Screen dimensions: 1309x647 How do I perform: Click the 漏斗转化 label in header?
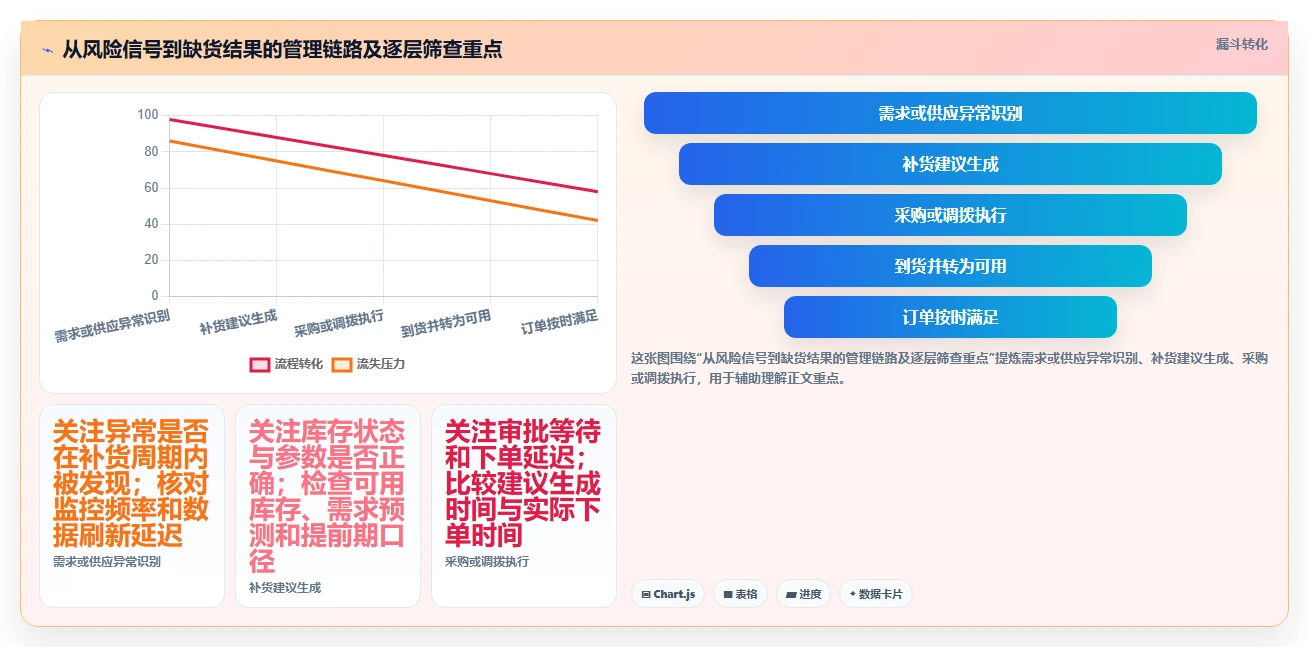pyautogui.click(x=1241, y=45)
